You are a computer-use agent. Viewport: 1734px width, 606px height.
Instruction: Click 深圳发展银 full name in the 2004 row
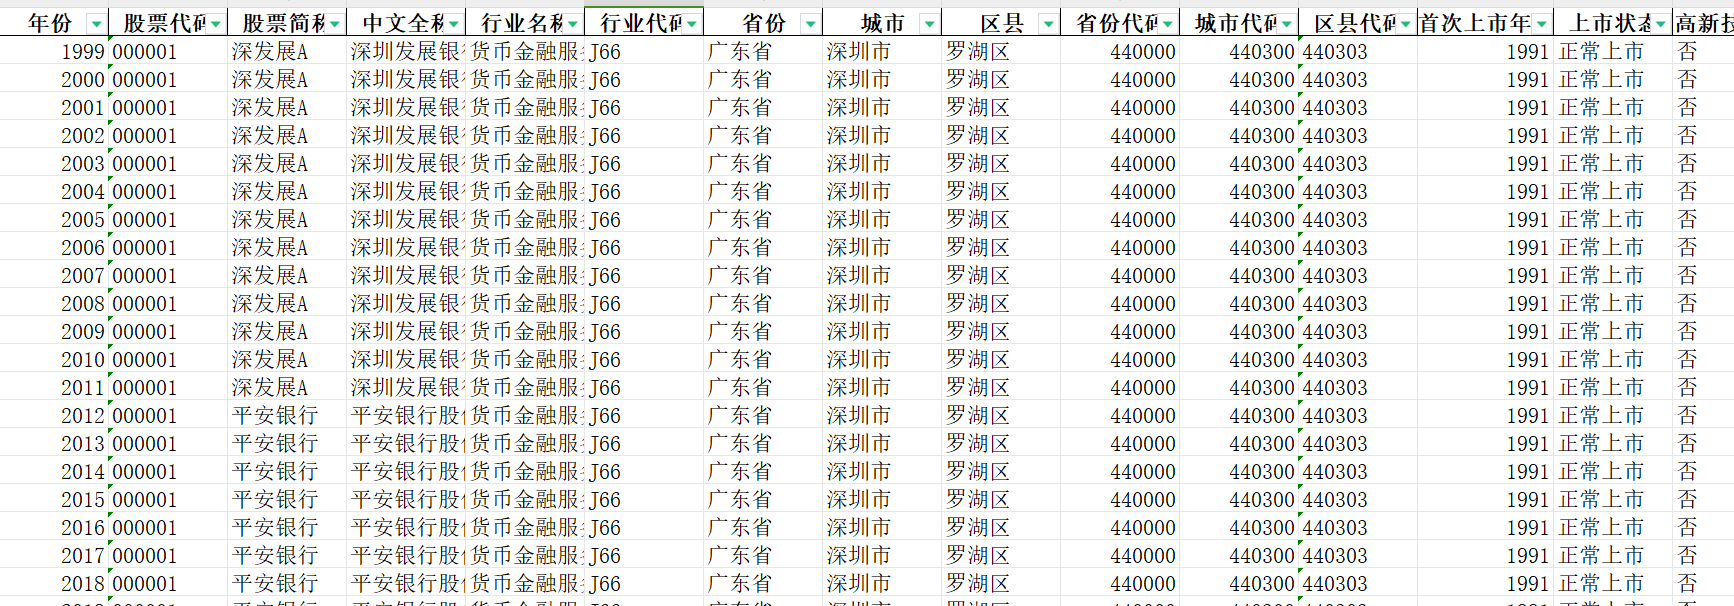click(407, 191)
